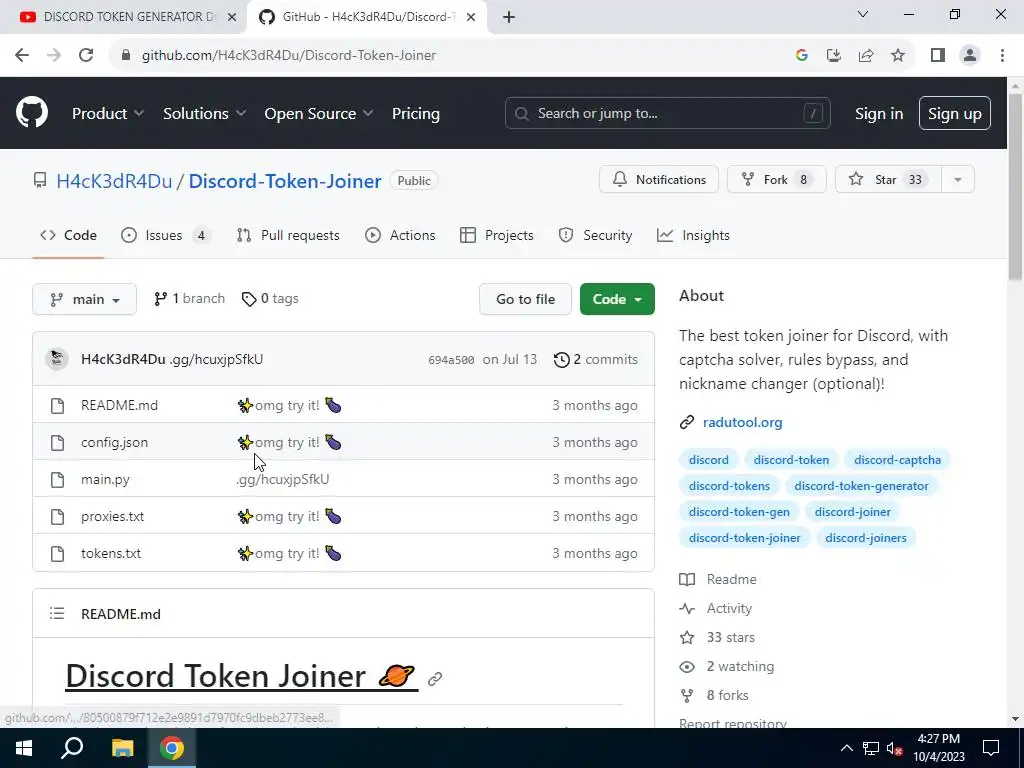Select the Code tab

pos(69,235)
